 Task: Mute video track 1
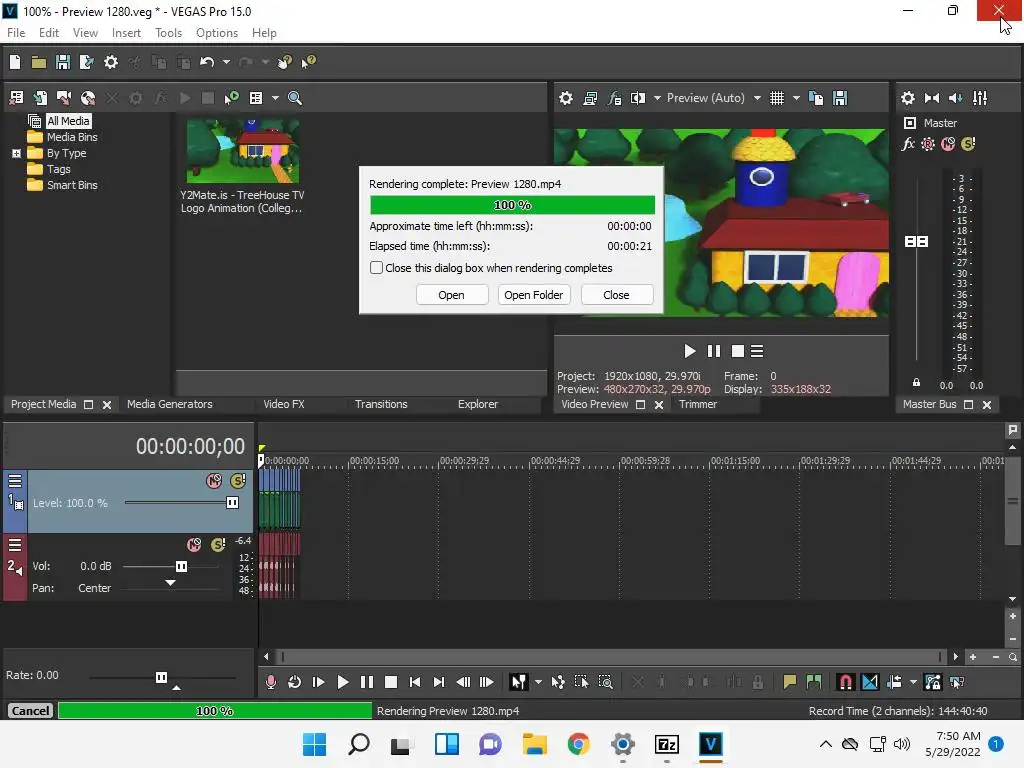click(x=214, y=481)
